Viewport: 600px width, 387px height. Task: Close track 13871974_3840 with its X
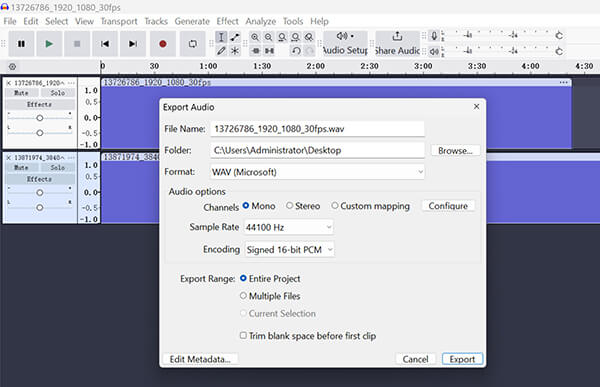9,157
